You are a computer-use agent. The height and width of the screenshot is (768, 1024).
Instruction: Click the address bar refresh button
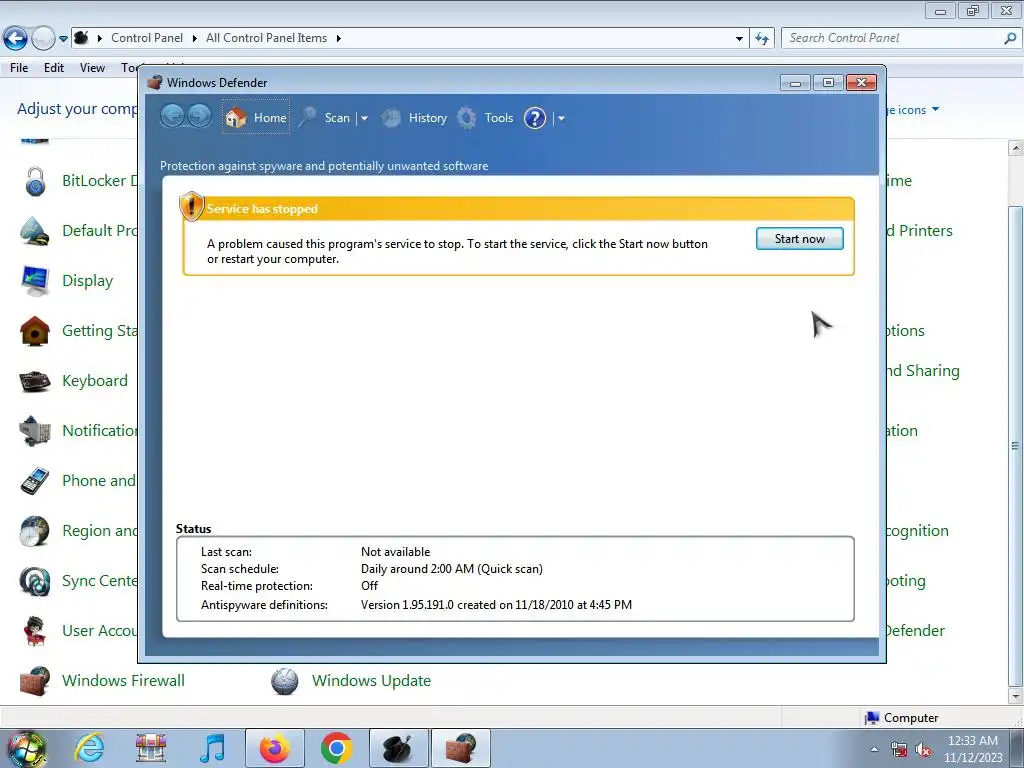(761, 39)
